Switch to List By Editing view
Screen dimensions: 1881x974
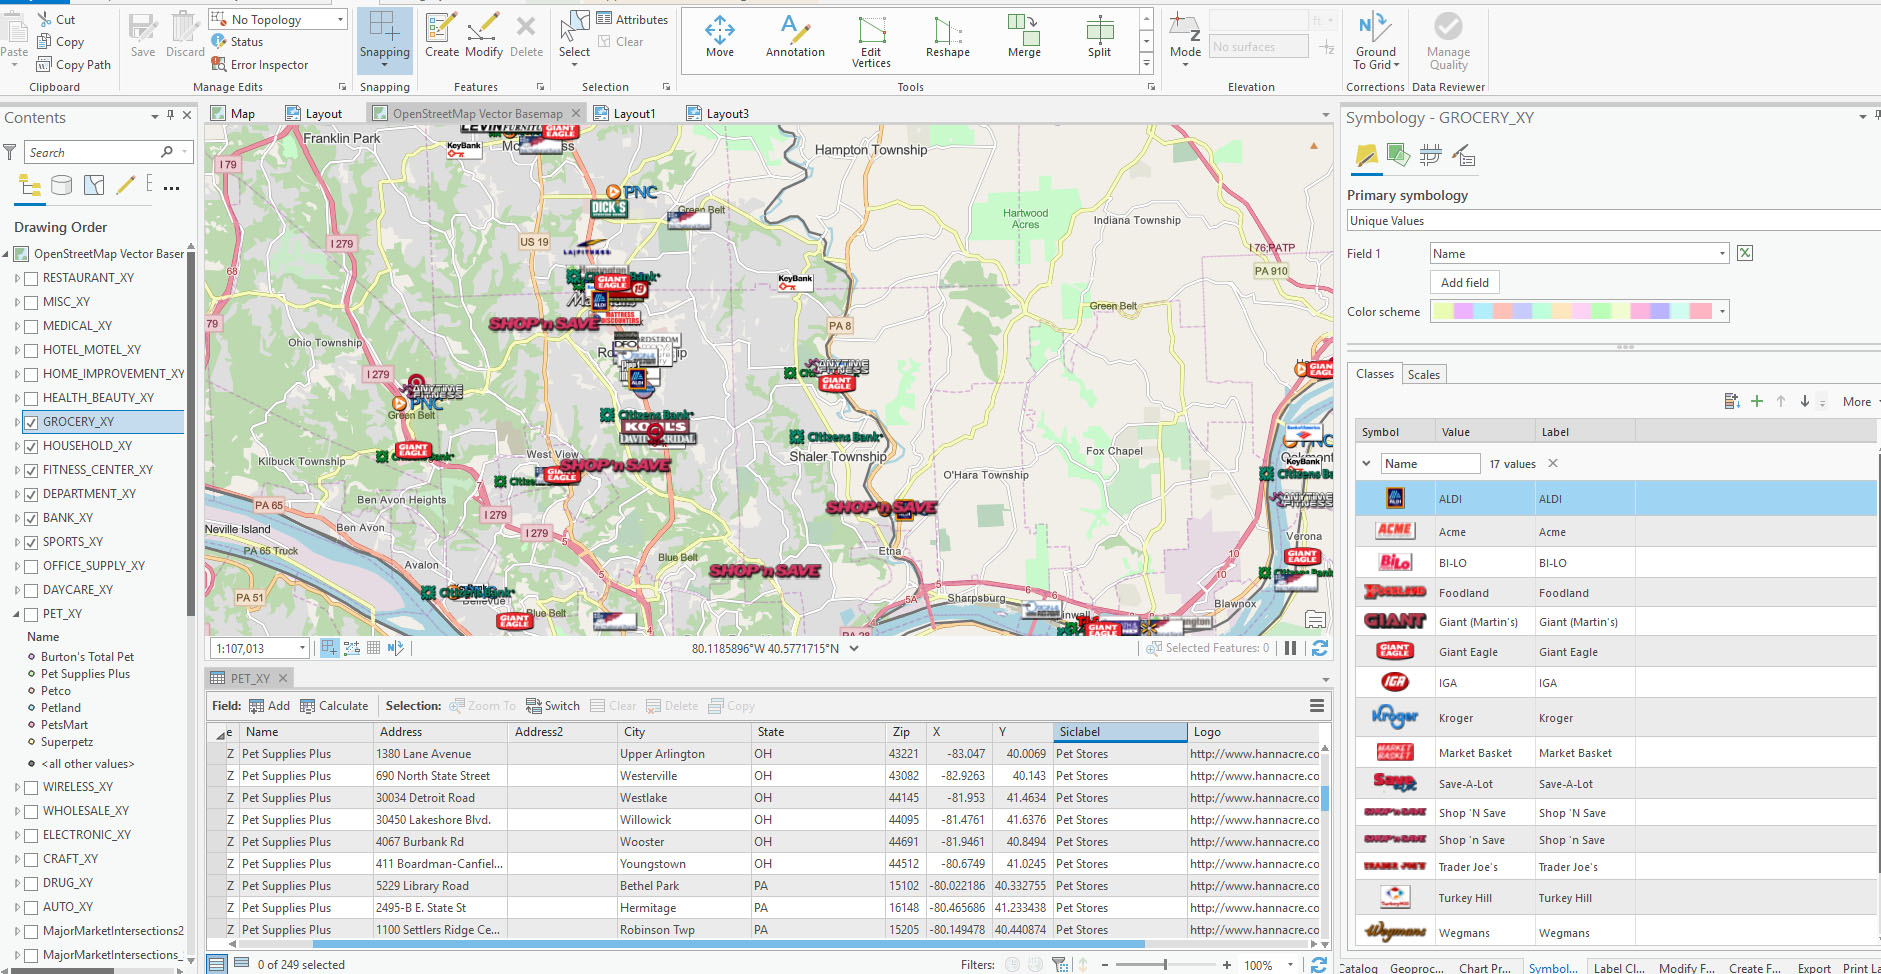coord(125,185)
